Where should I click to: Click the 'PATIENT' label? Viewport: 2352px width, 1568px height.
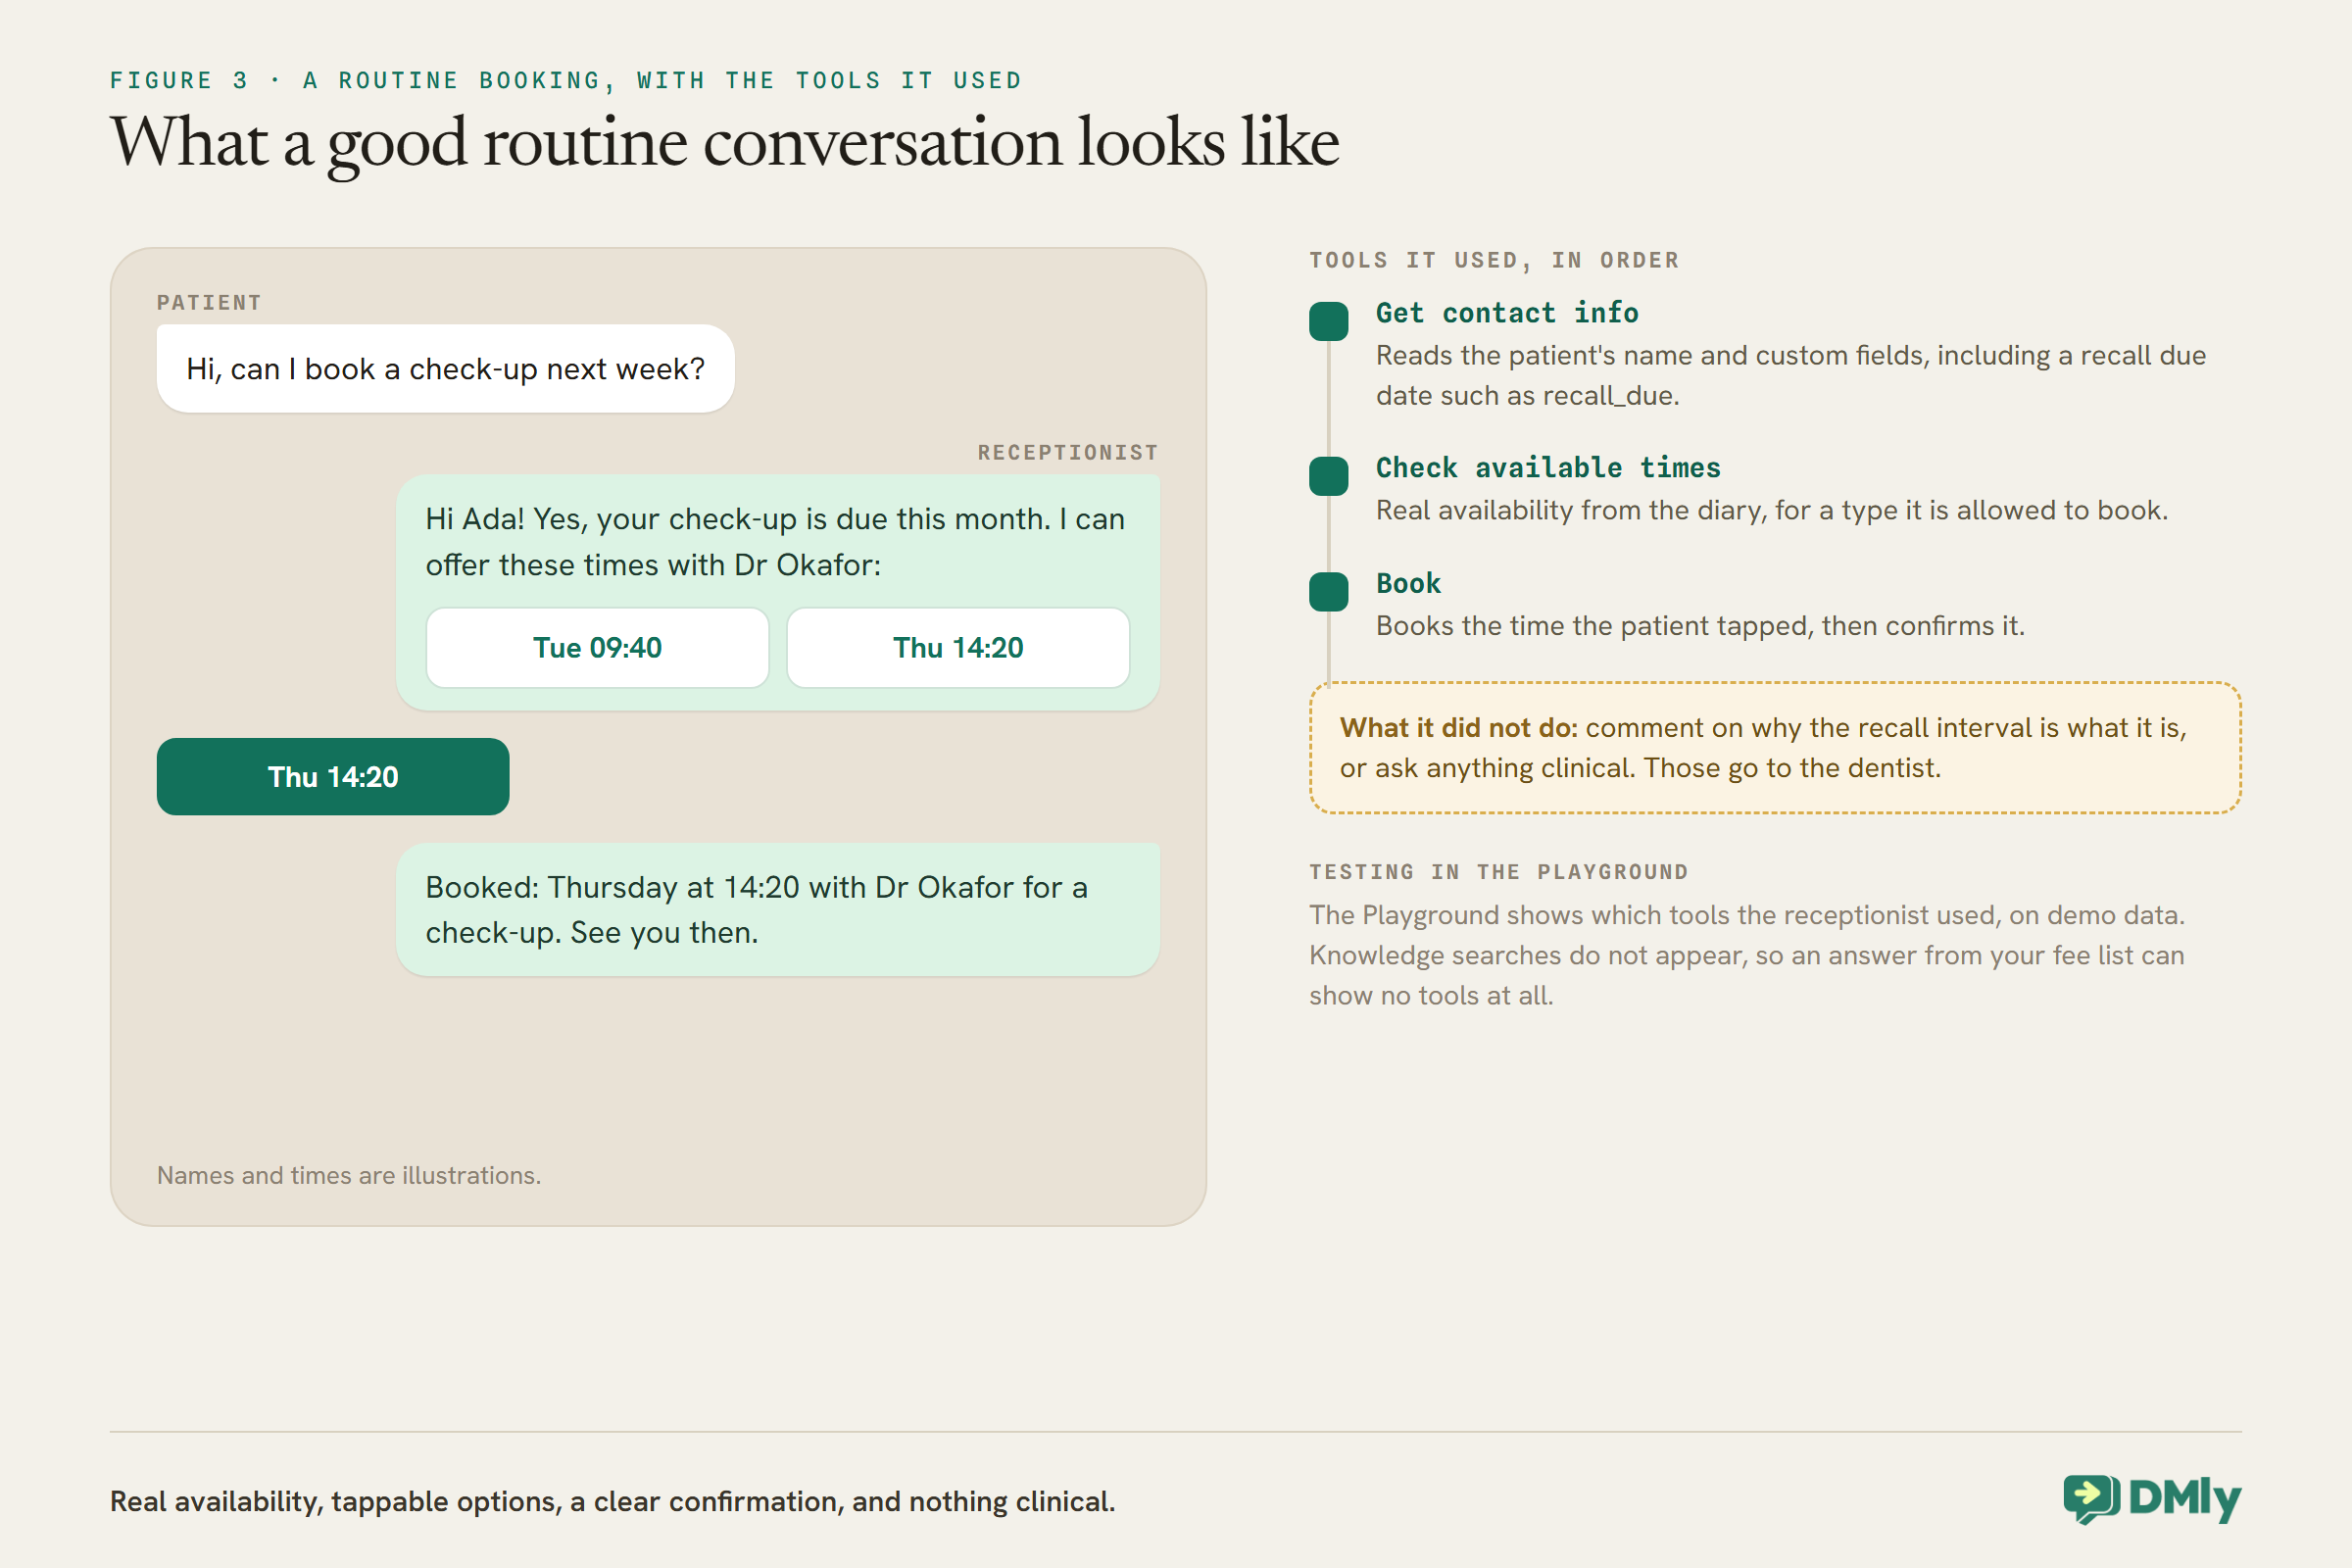(x=209, y=303)
